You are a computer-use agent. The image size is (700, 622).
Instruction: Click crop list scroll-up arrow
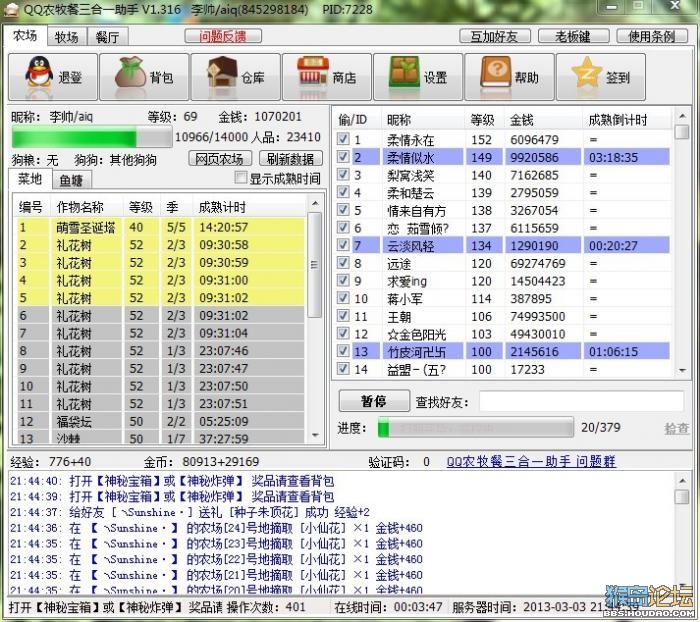click(315, 204)
